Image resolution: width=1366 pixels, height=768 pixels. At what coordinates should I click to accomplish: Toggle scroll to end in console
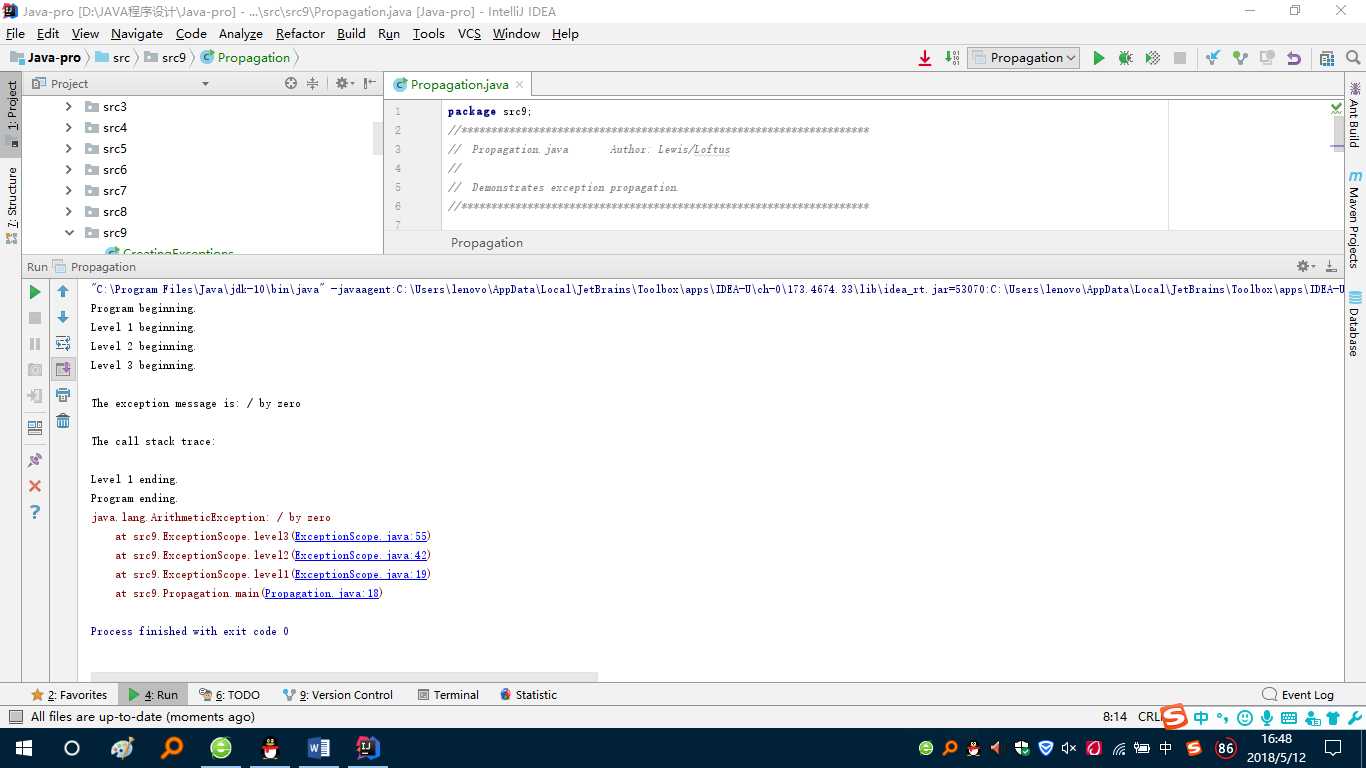tap(63, 369)
